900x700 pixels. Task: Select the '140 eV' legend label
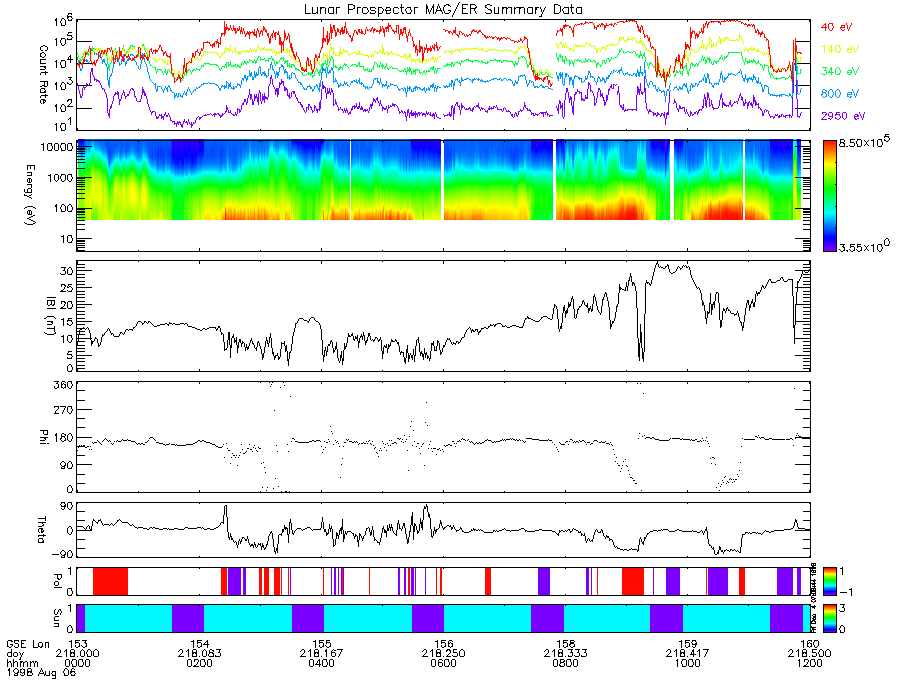tap(840, 49)
